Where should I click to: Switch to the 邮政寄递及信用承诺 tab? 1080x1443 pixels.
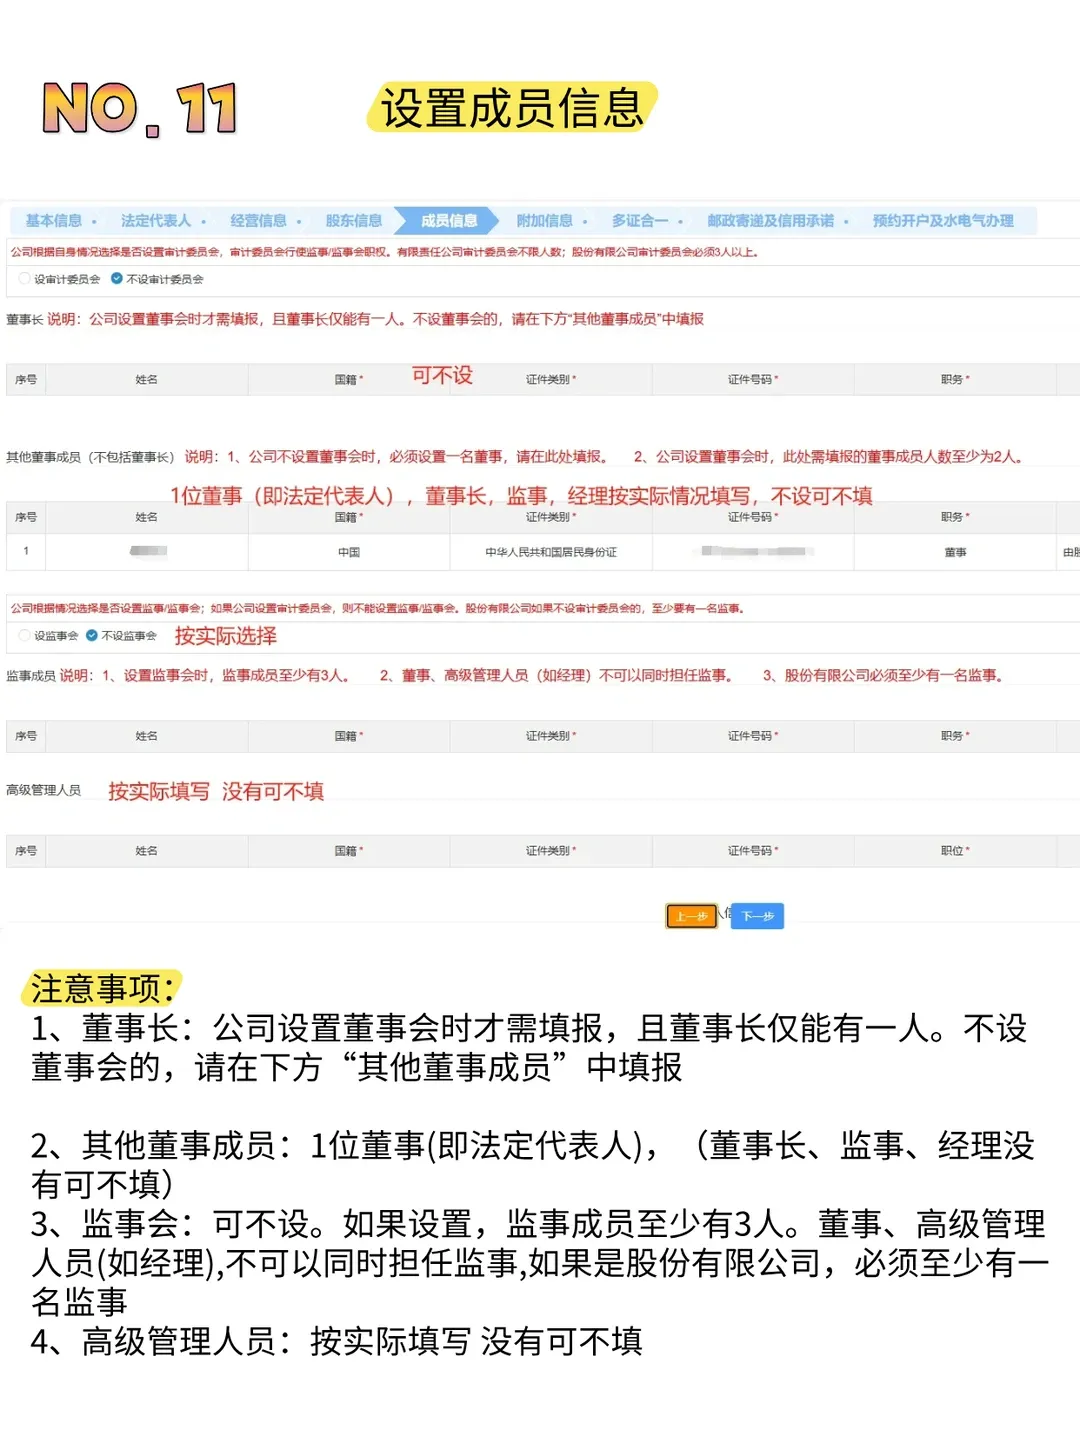pyautogui.click(x=770, y=219)
